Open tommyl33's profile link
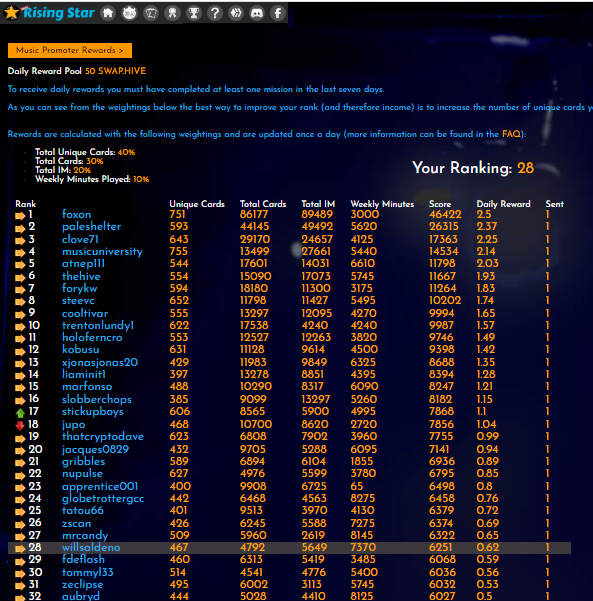This screenshot has height=601, width=593. point(88,573)
